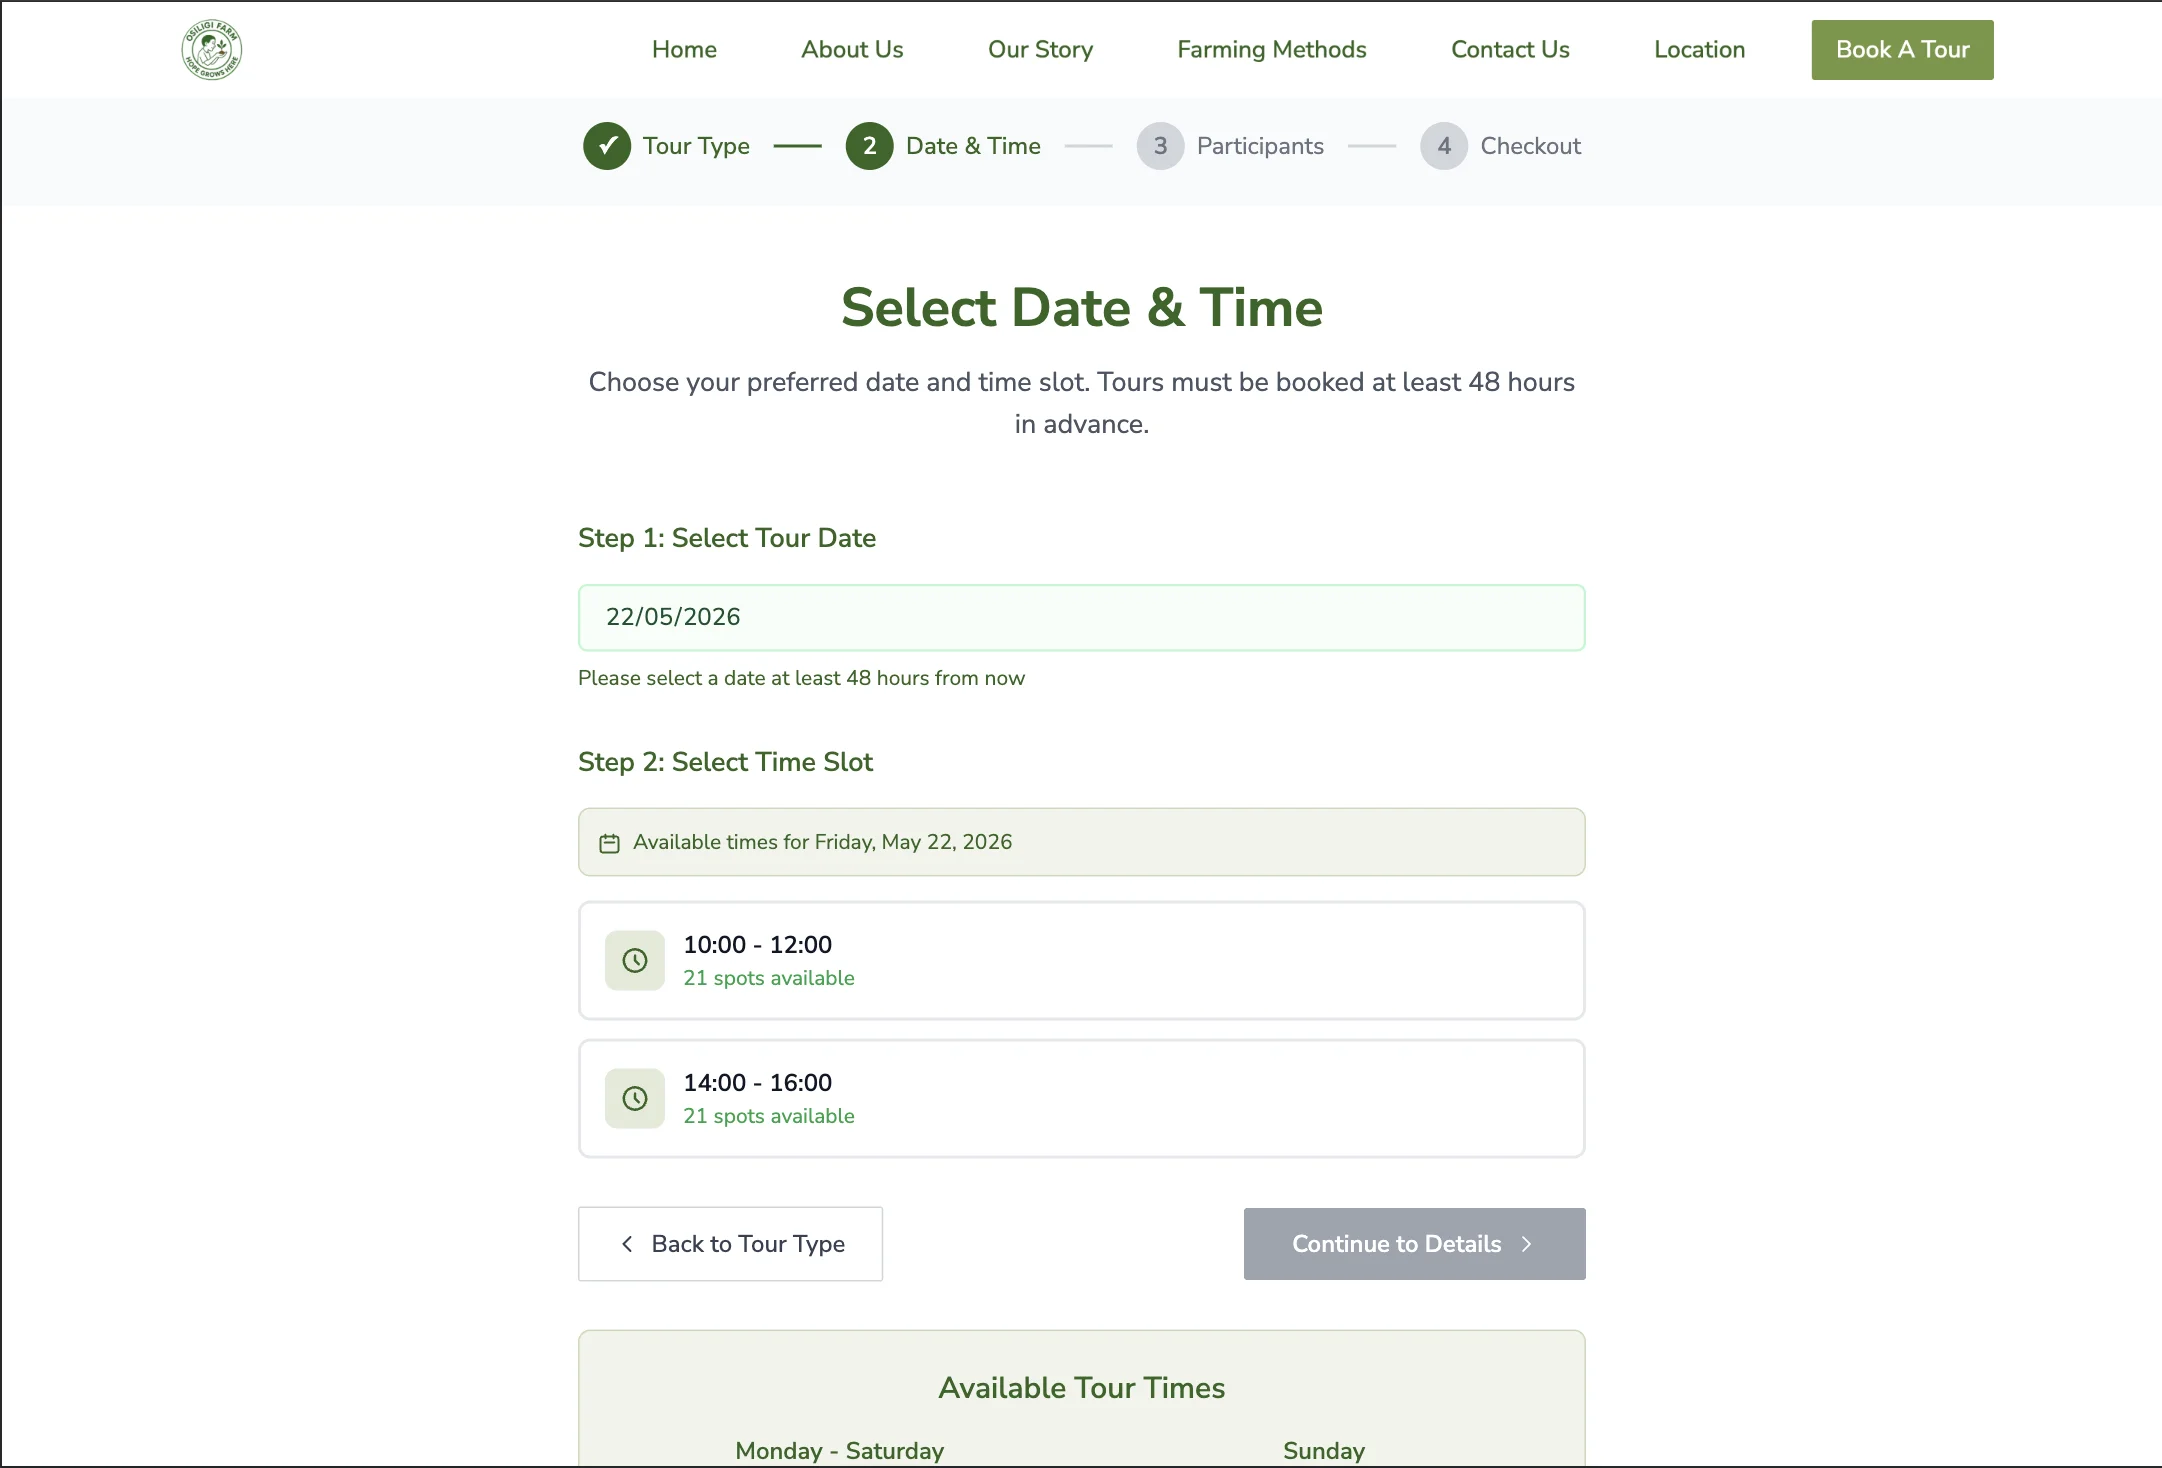
Task: Click the farm logo in the header
Action: tap(212, 50)
